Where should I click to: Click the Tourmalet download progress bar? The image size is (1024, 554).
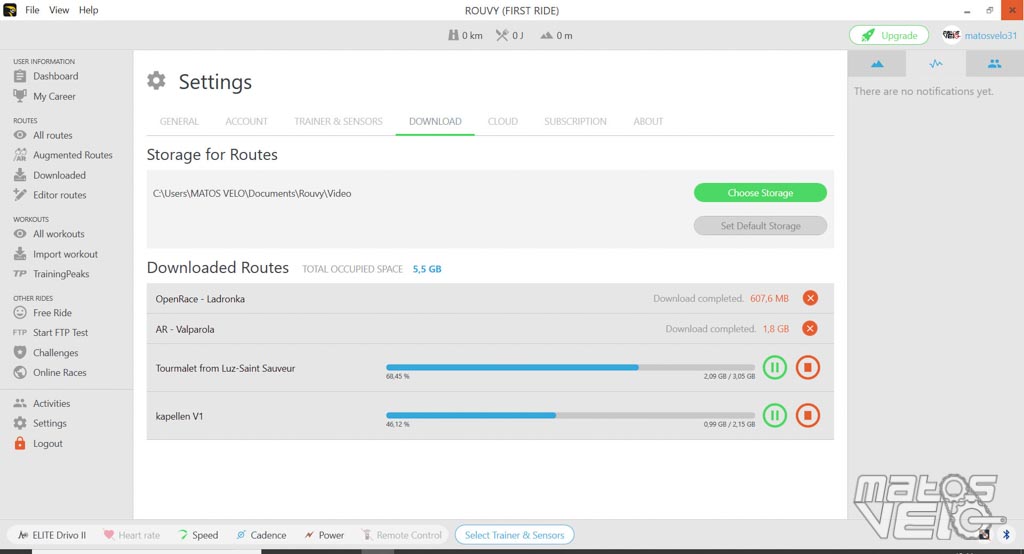pyautogui.click(x=570, y=367)
